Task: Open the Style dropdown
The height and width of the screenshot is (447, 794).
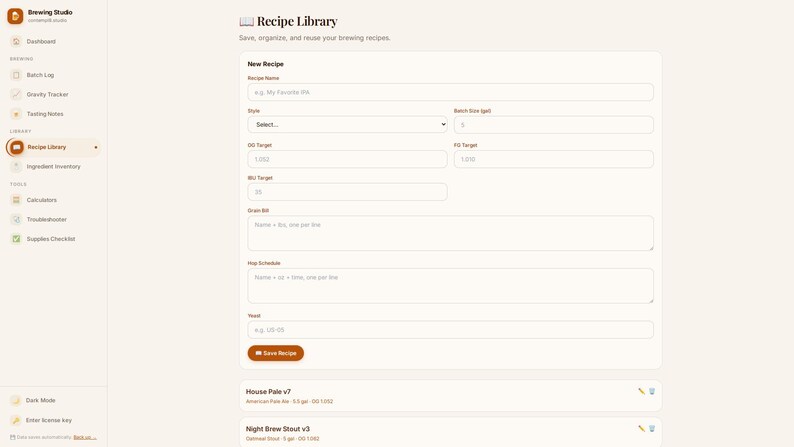Action: point(347,125)
